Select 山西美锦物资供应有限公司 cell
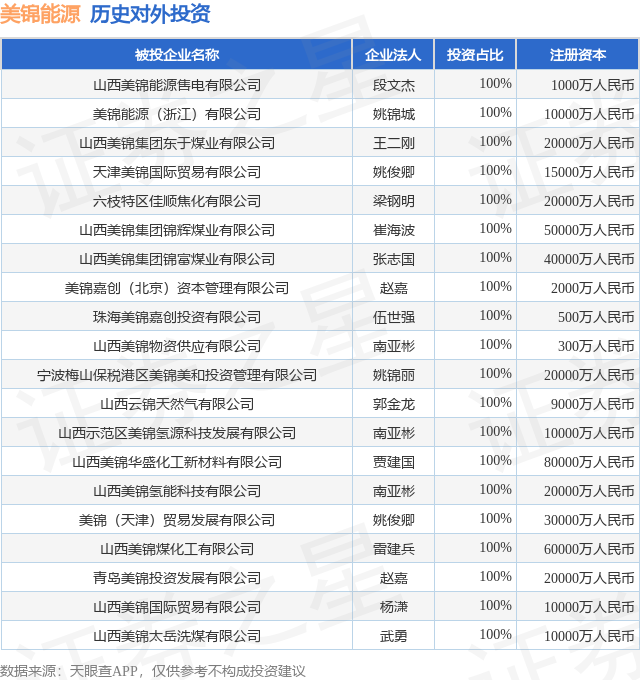 click(177, 346)
